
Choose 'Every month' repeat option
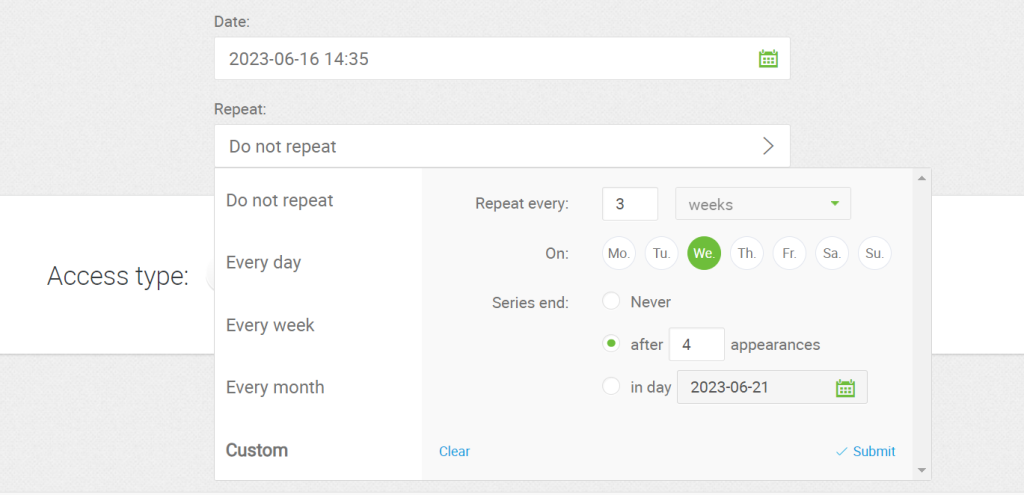coord(275,387)
